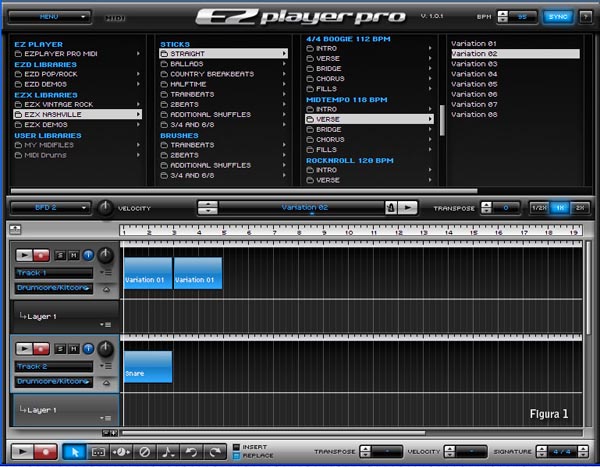
Task: Click the browser Velocity knob
Action: (x=105, y=208)
